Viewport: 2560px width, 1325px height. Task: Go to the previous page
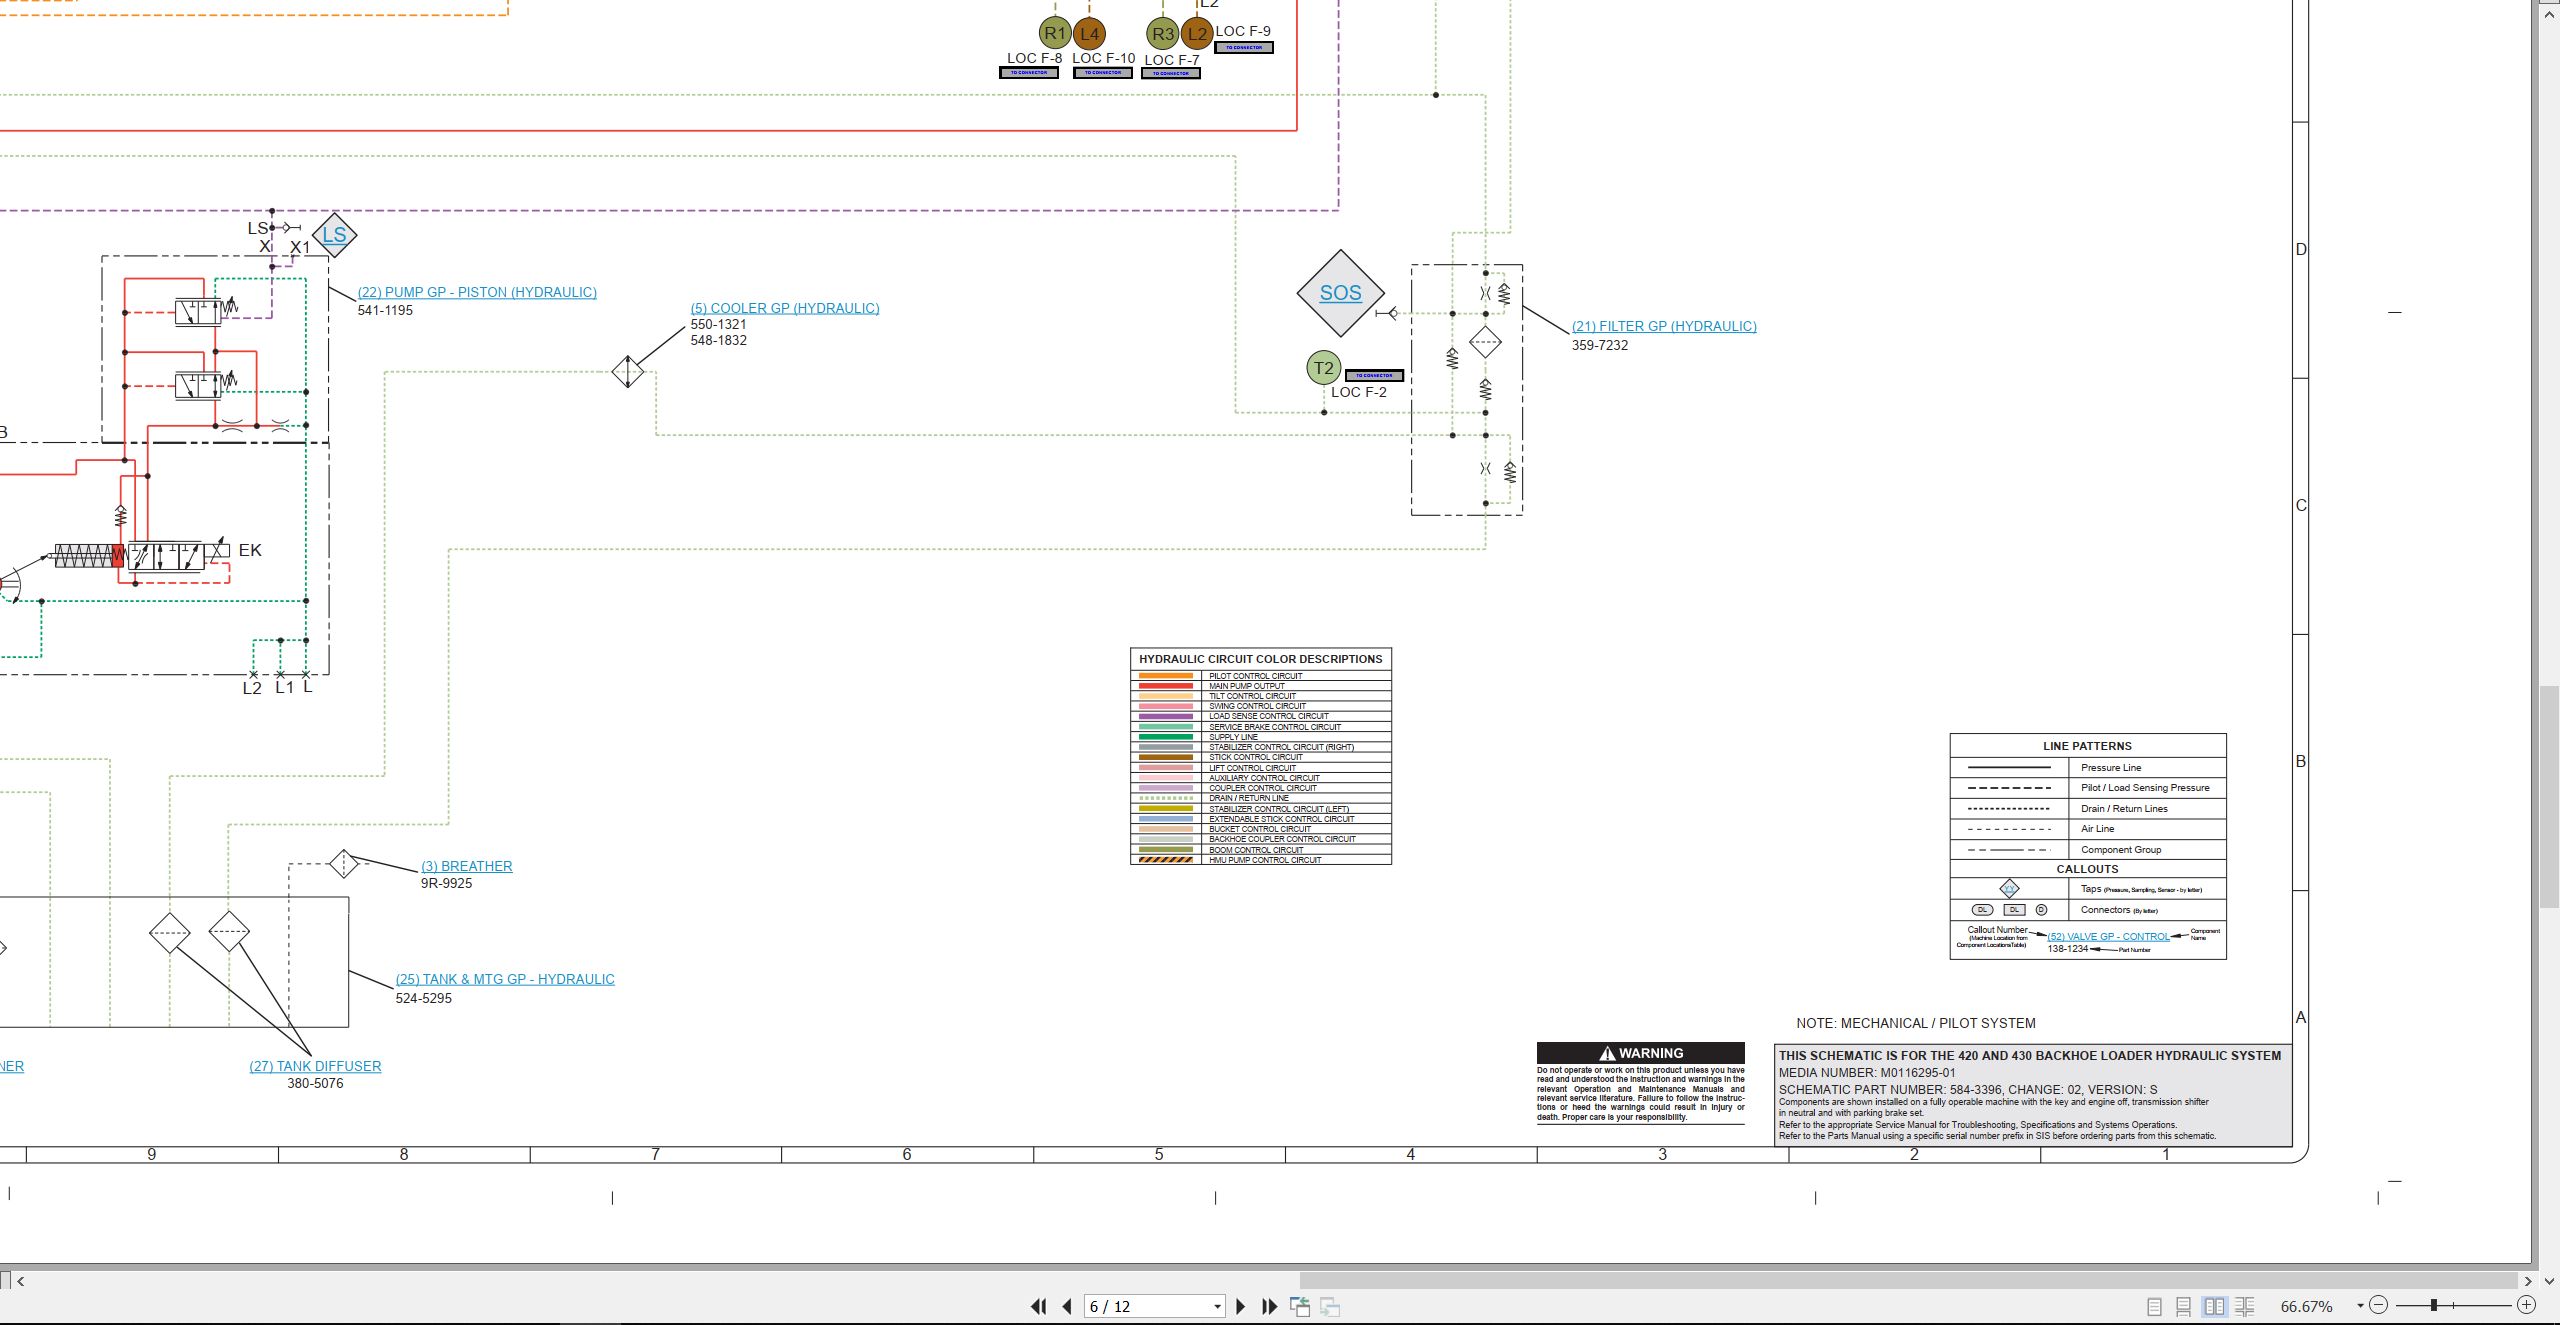tap(1067, 1306)
